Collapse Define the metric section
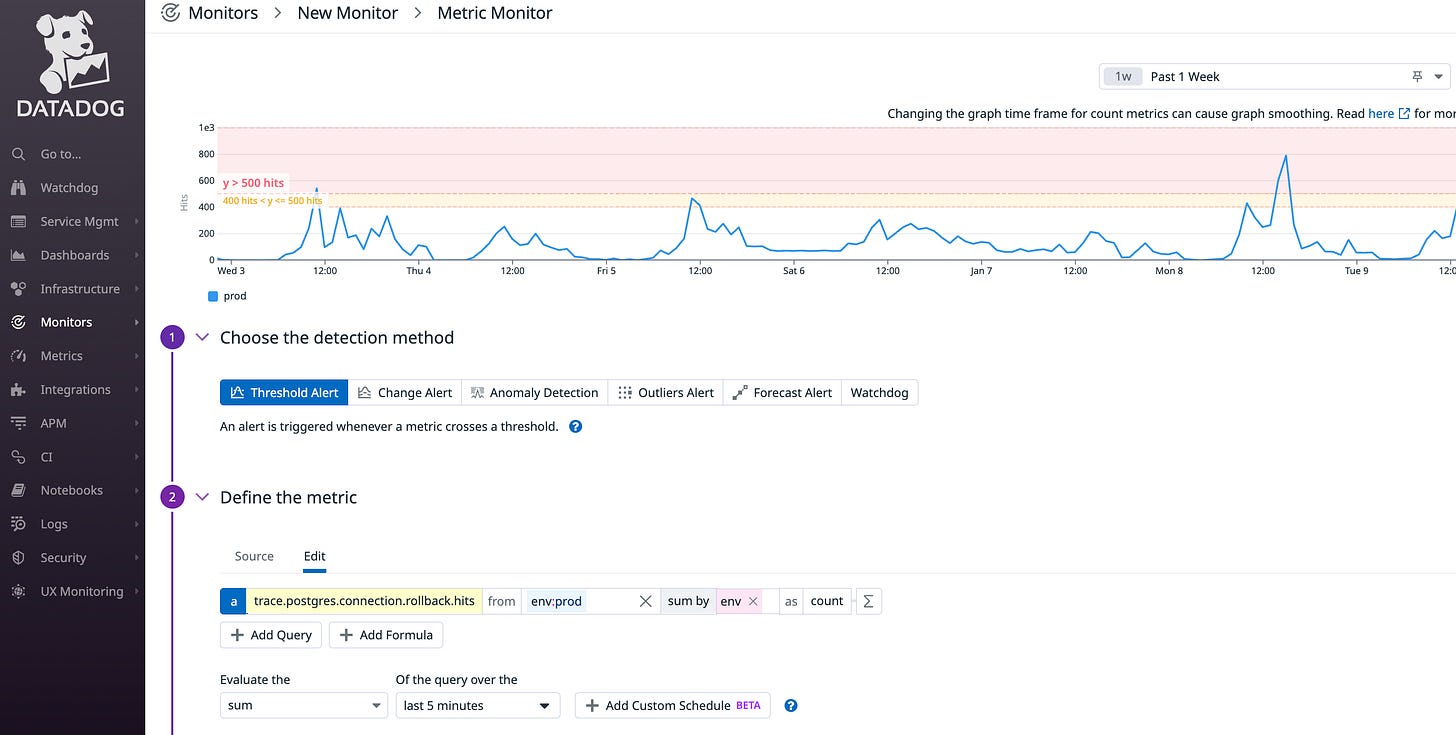1456x735 pixels. pos(203,497)
